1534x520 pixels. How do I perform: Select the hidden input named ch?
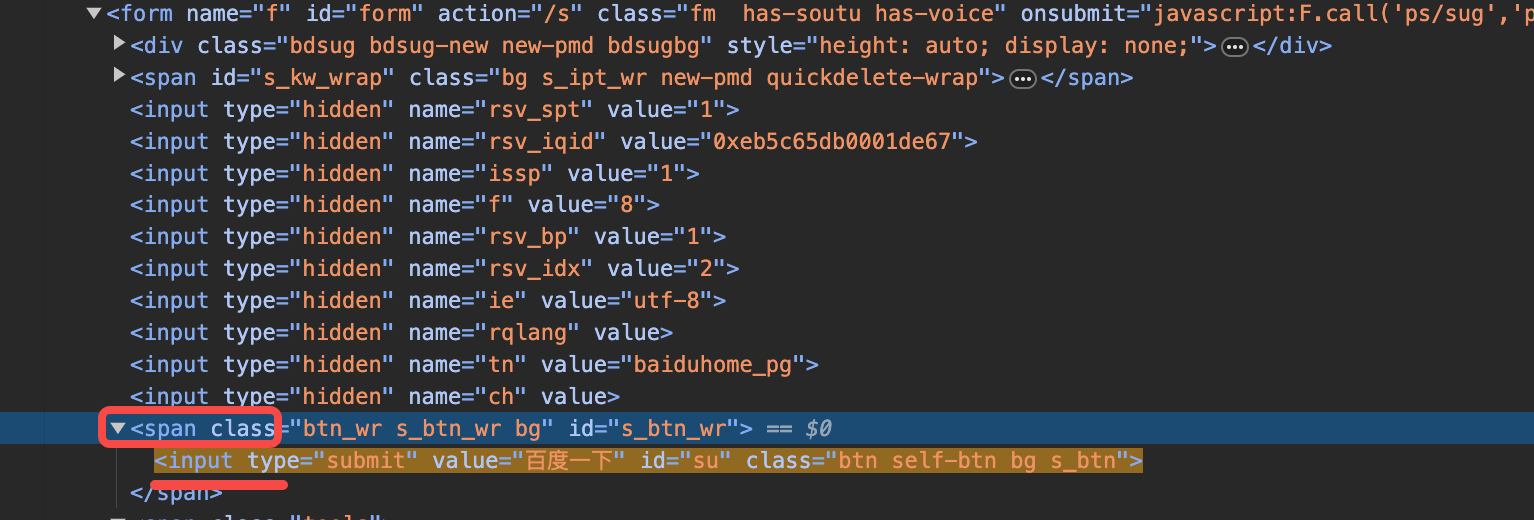click(375, 397)
